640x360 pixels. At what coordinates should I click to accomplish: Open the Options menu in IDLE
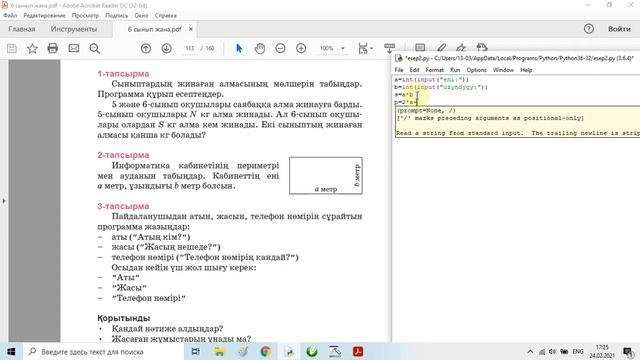pyautogui.click(x=476, y=70)
